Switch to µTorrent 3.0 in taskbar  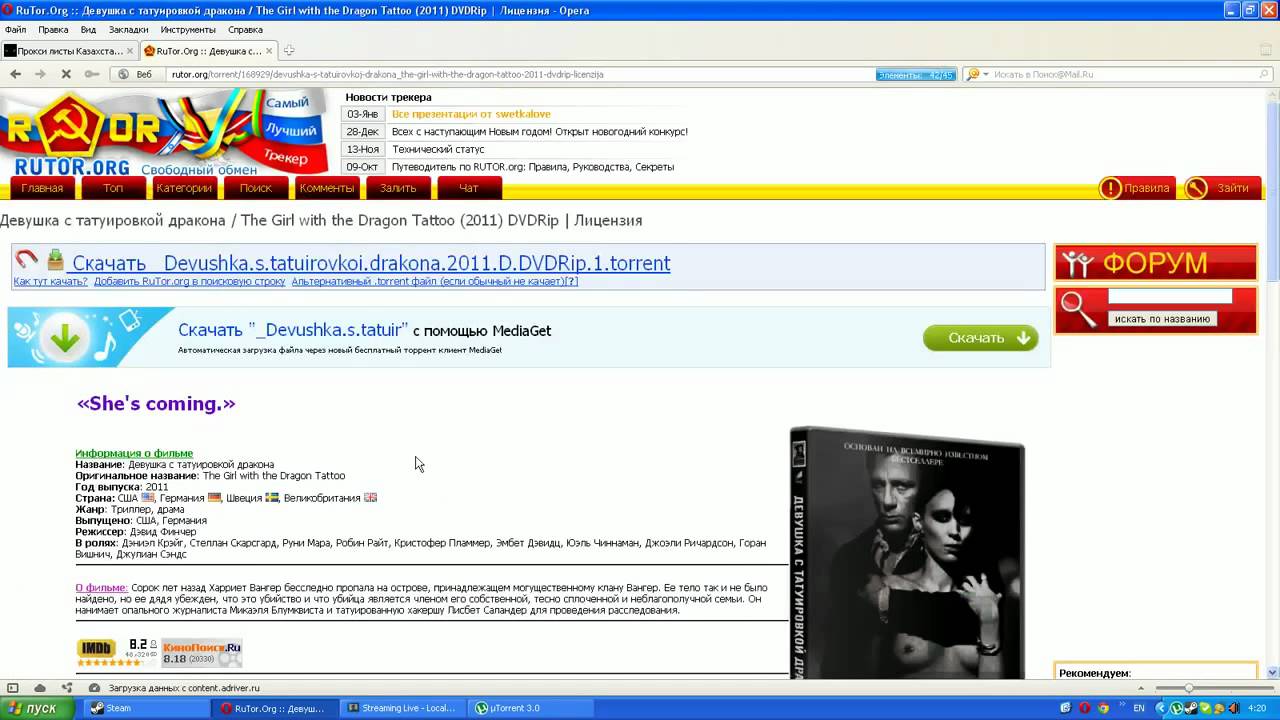[x=531, y=708]
